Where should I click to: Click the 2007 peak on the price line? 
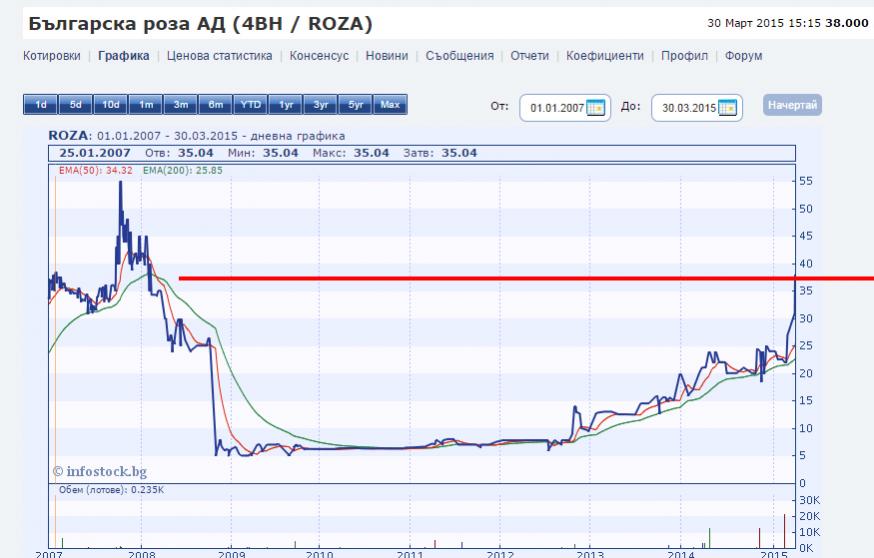click(120, 183)
